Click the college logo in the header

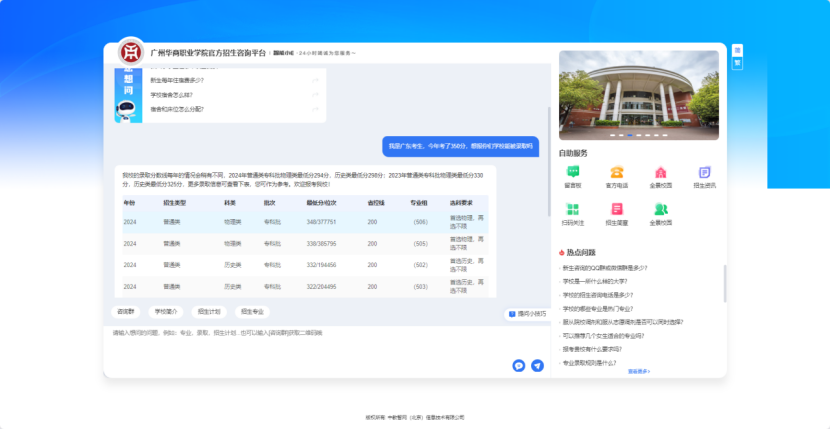tap(130, 53)
